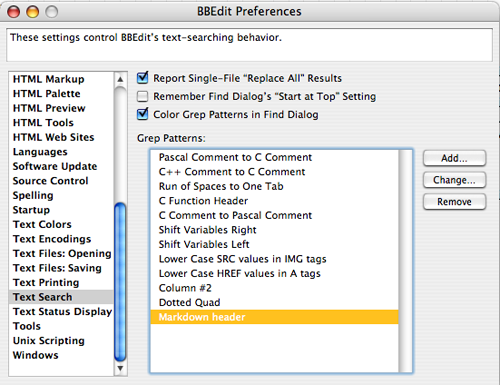Choose the Shift Variables Left pattern
This screenshot has width=500, height=385.
click(x=274, y=244)
